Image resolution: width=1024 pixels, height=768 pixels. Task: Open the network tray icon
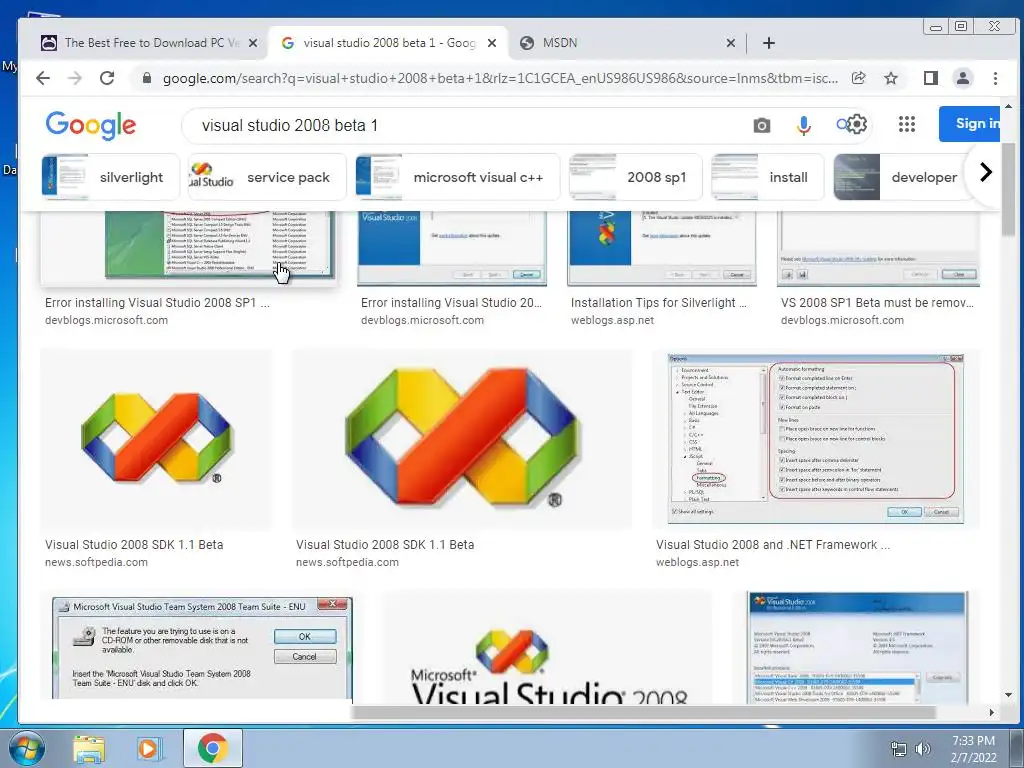pyautogui.click(x=899, y=749)
